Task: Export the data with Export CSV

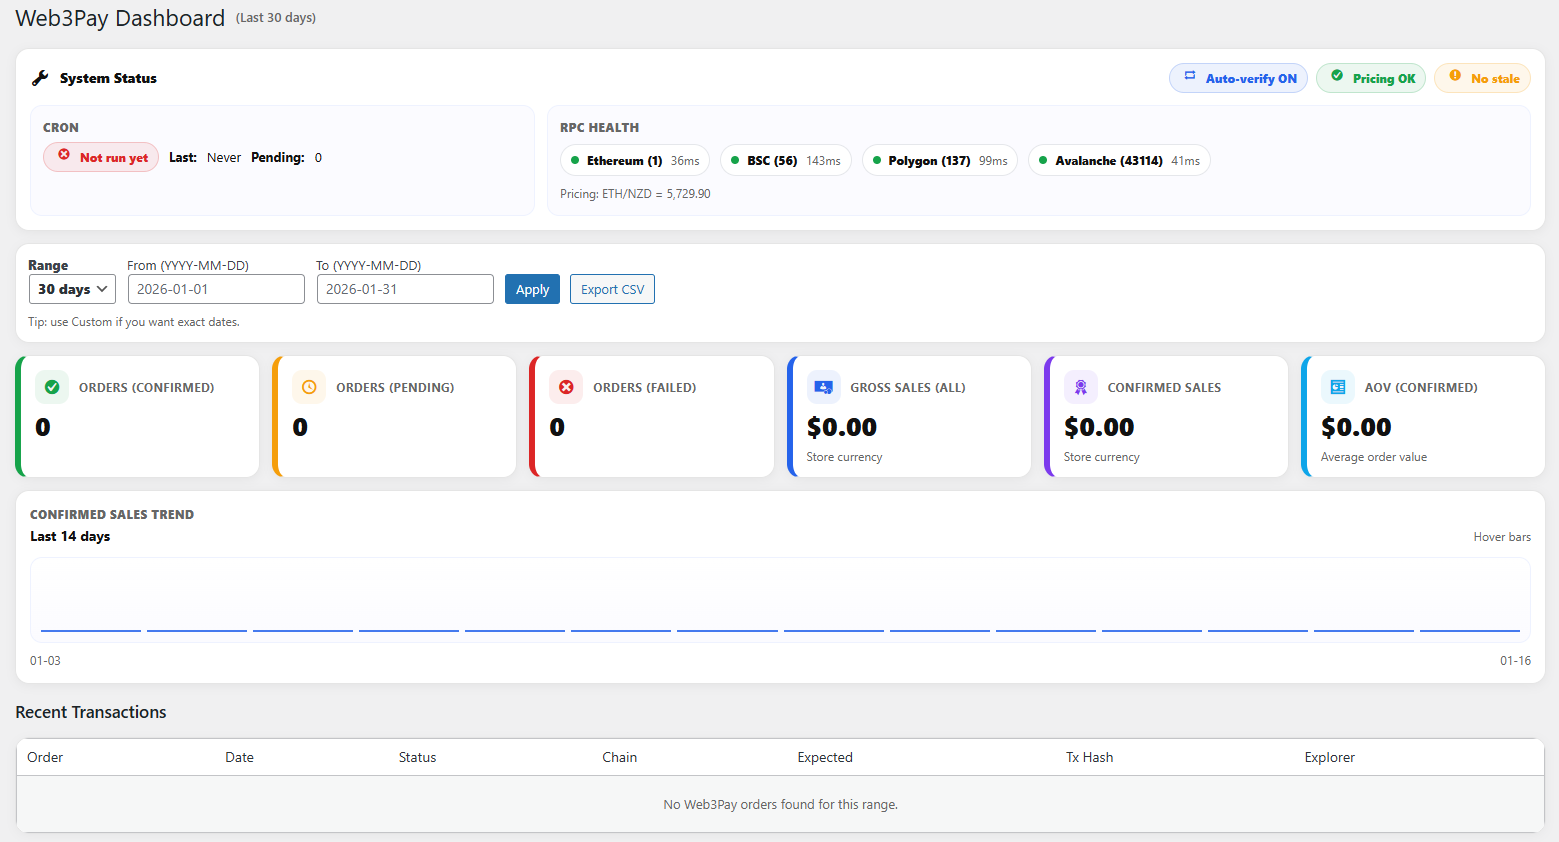Action: pos(612,289)
